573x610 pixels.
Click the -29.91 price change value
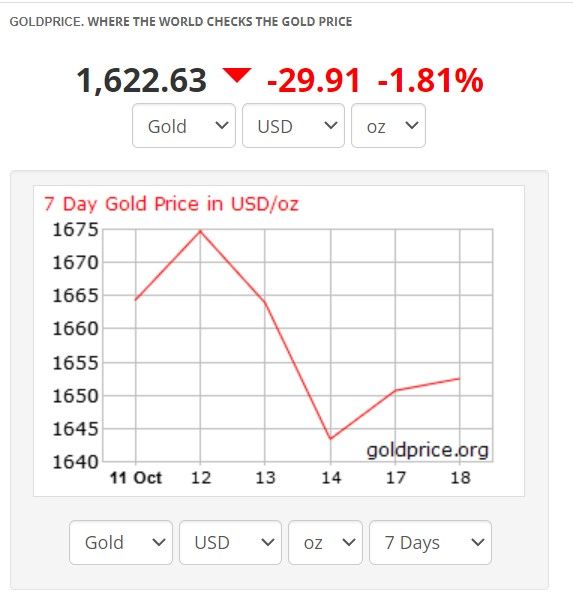tap(314, 81)
